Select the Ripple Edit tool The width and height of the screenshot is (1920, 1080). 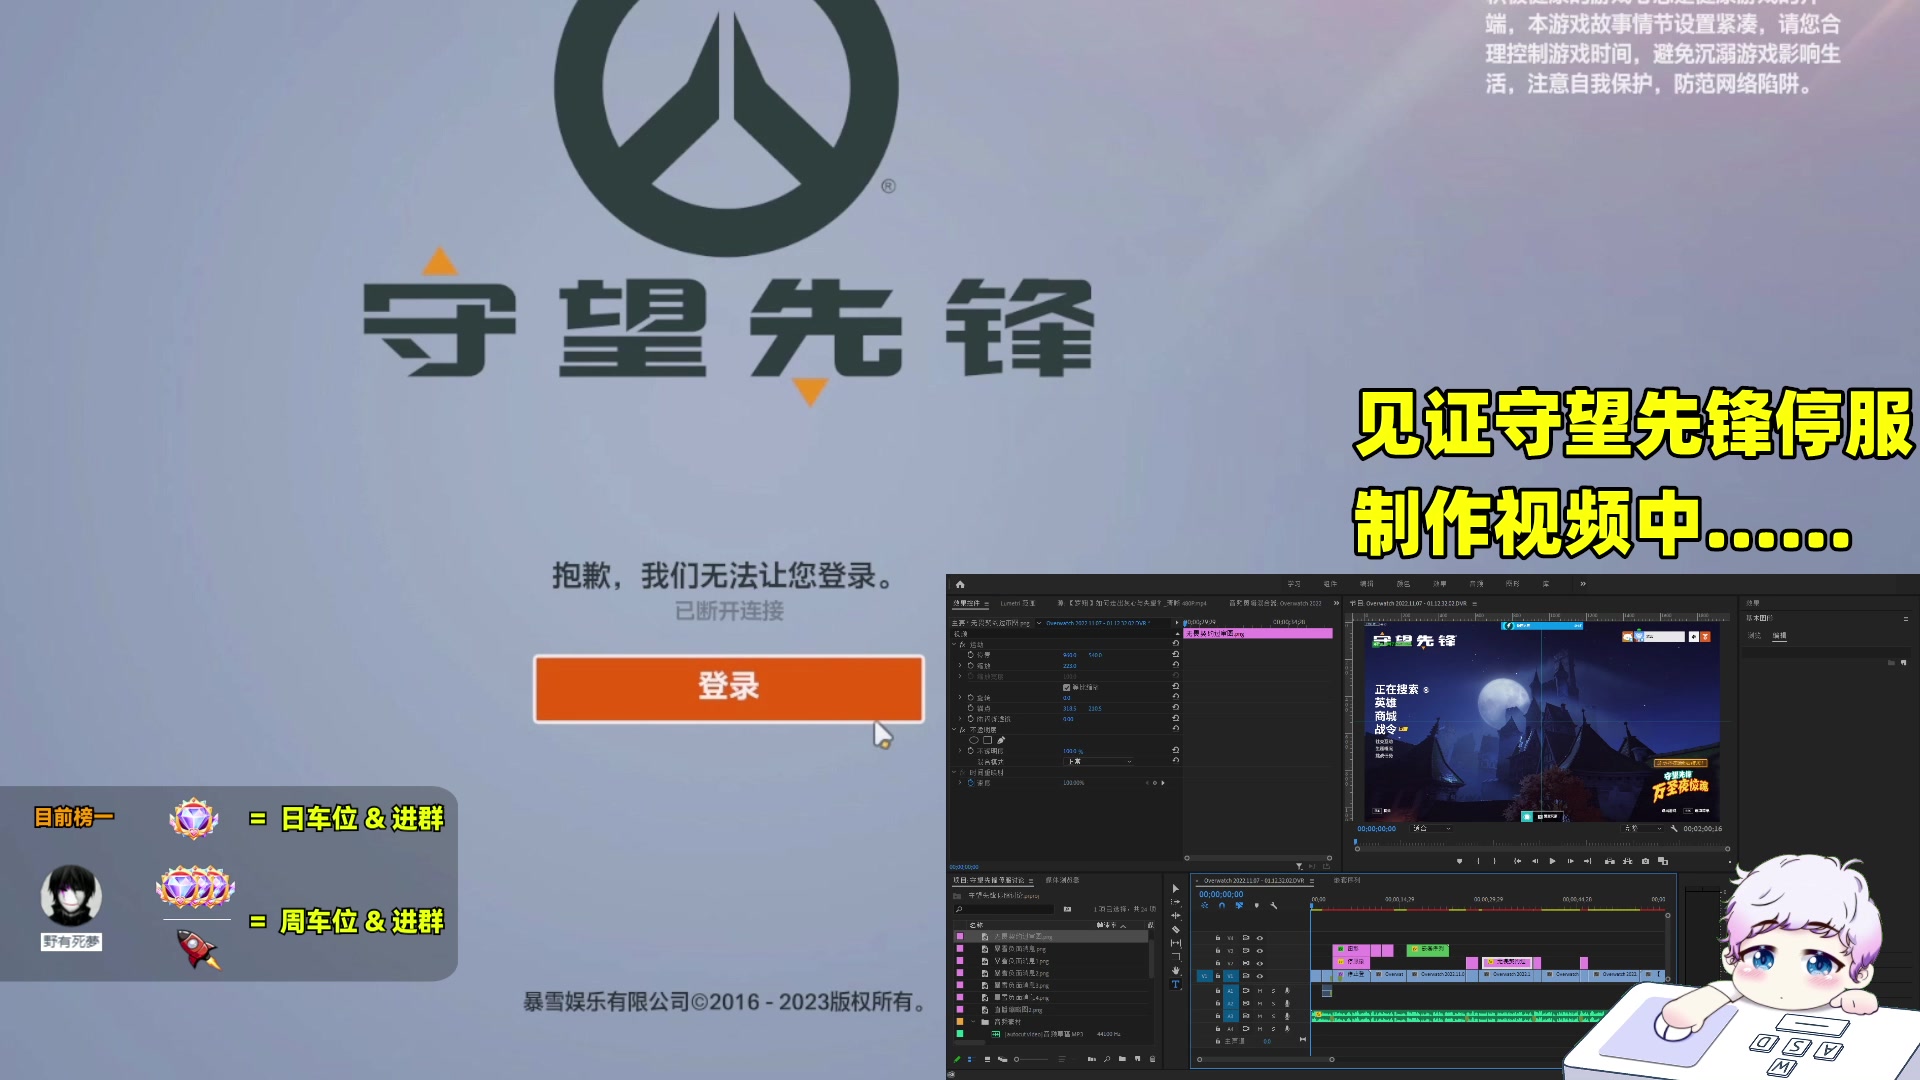[1175, 915]
